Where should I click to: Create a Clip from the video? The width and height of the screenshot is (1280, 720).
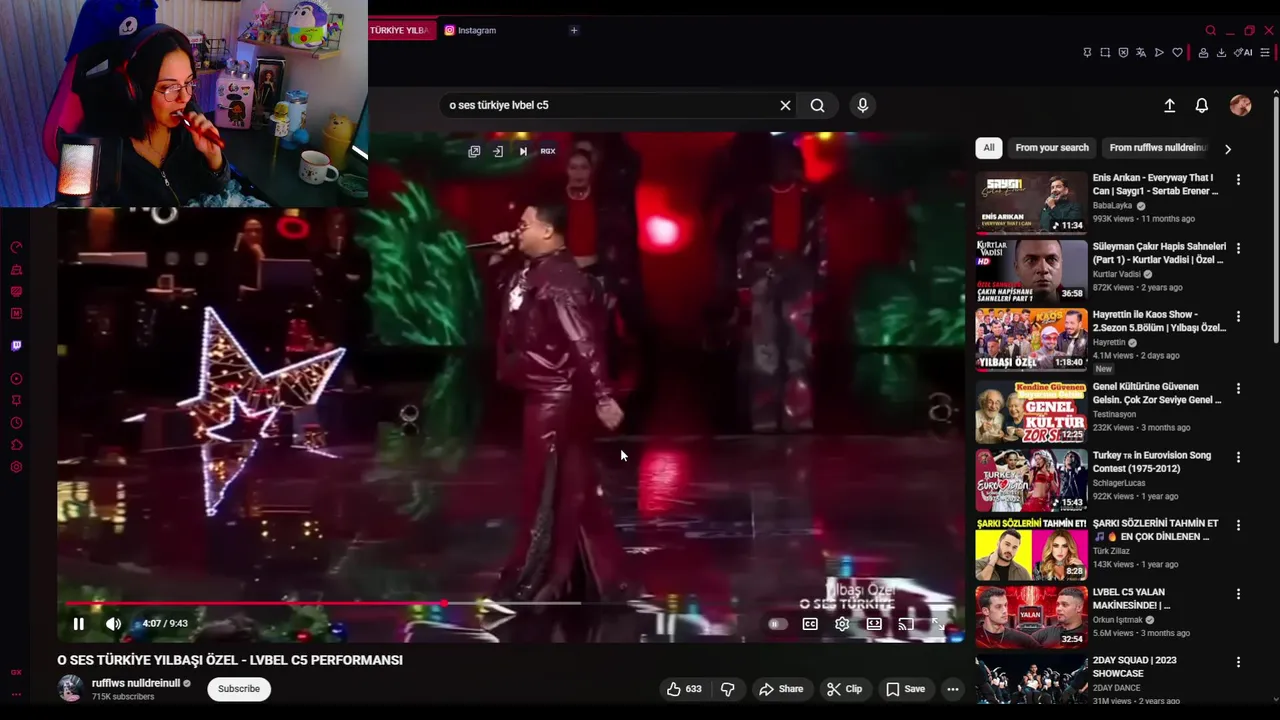pyautogui.click(x=844, y=689)
